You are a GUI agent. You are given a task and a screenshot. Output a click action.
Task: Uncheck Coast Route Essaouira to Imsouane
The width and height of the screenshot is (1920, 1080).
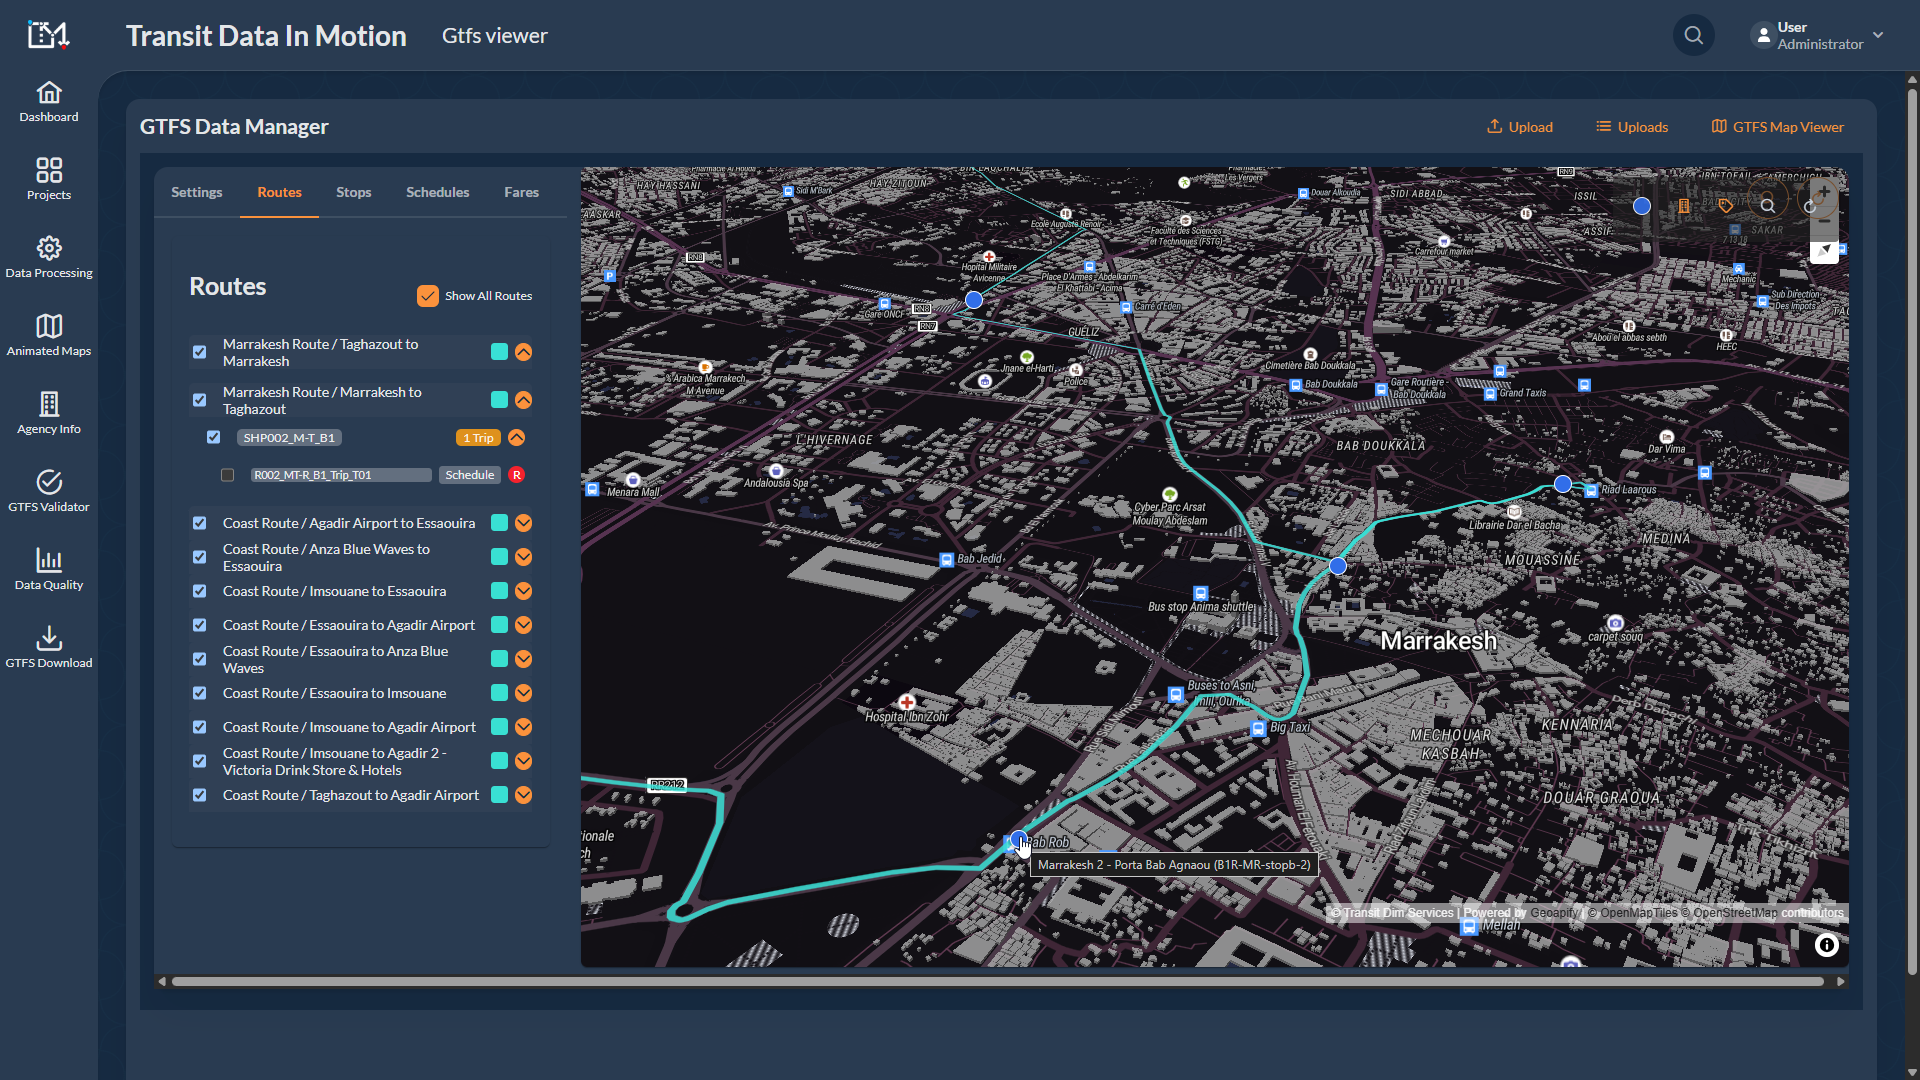200,693
